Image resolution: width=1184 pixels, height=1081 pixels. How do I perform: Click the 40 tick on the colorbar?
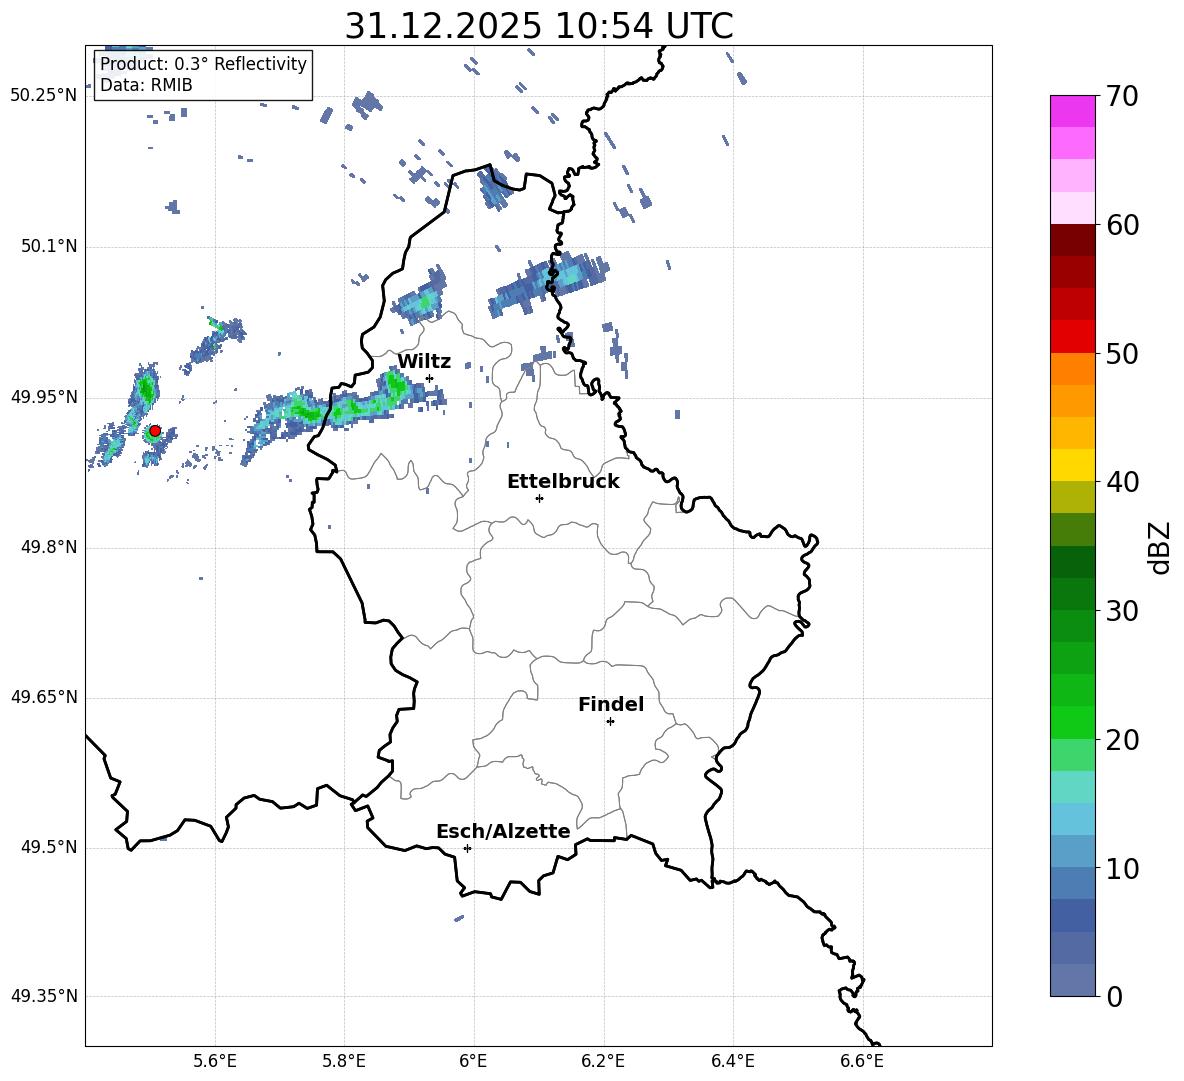[1122, 482]
